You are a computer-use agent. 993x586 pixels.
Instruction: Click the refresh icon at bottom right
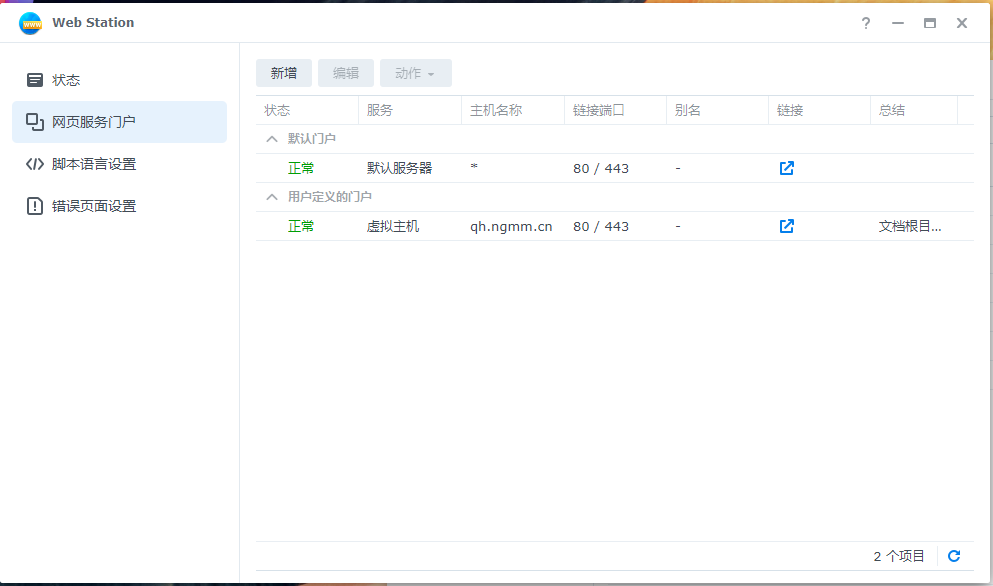(x=953, y=555)
